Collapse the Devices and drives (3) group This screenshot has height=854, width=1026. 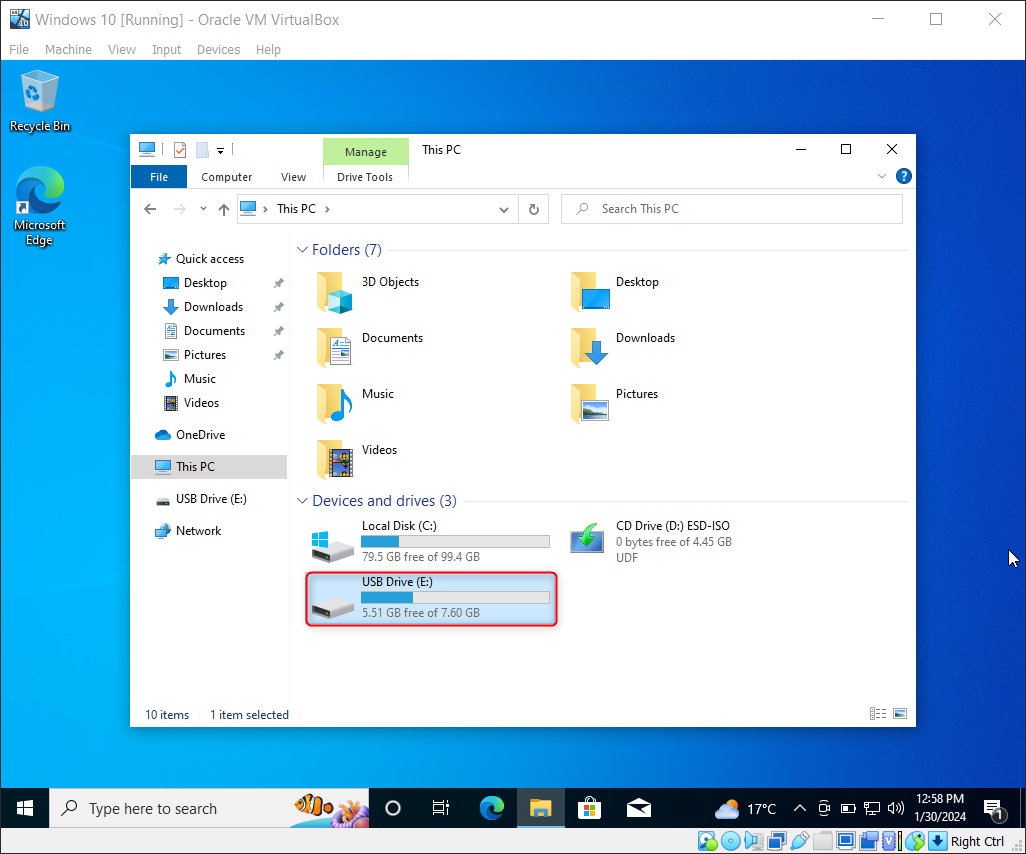point(302,501)
